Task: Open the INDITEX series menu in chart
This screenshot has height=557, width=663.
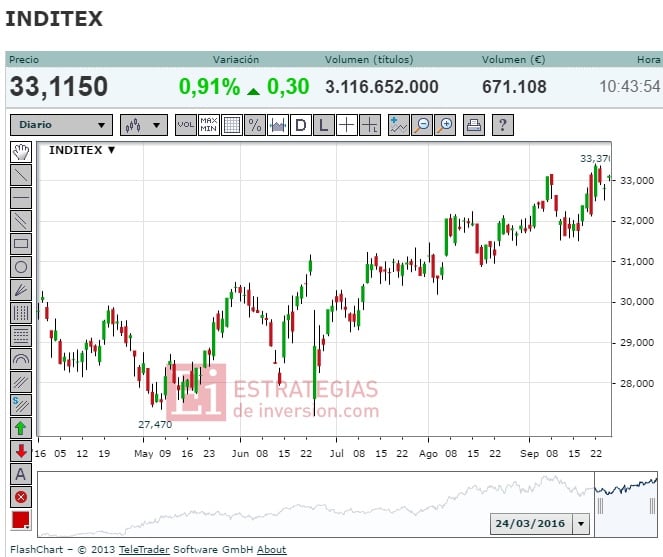Action: [83, 150]
